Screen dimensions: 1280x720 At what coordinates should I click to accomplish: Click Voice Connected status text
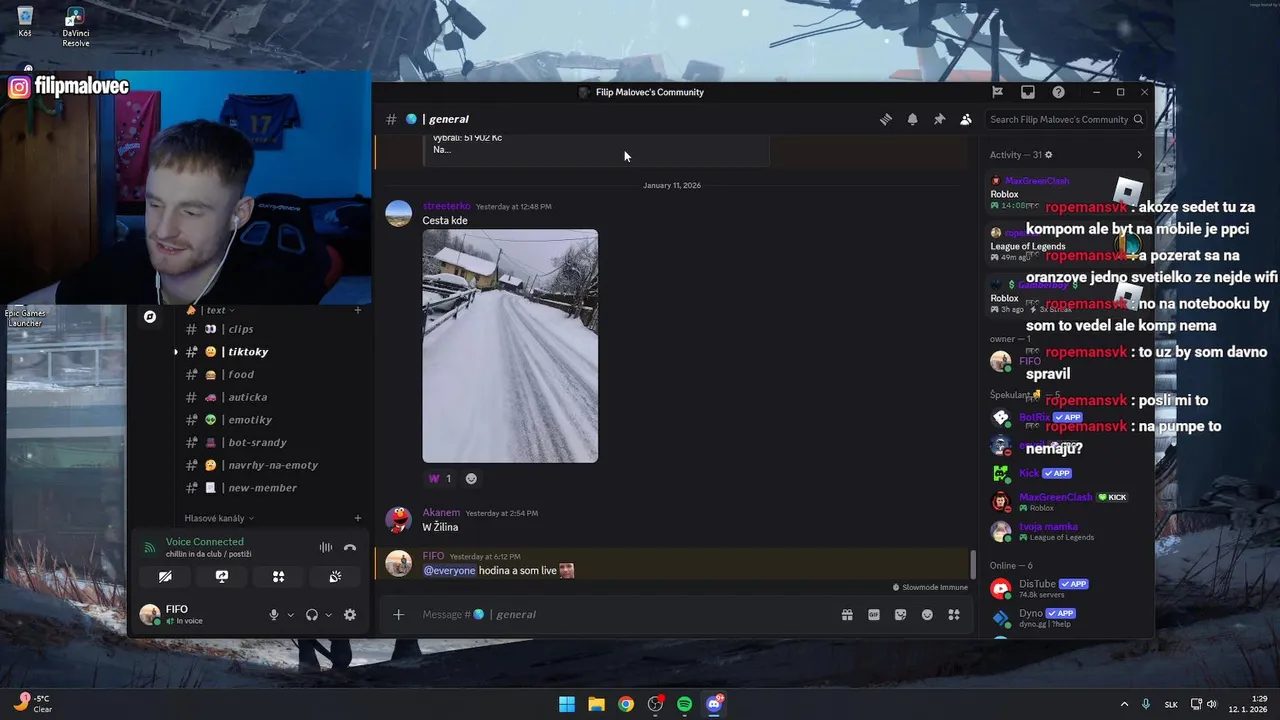pyautogui.click(x=205, y=542)
